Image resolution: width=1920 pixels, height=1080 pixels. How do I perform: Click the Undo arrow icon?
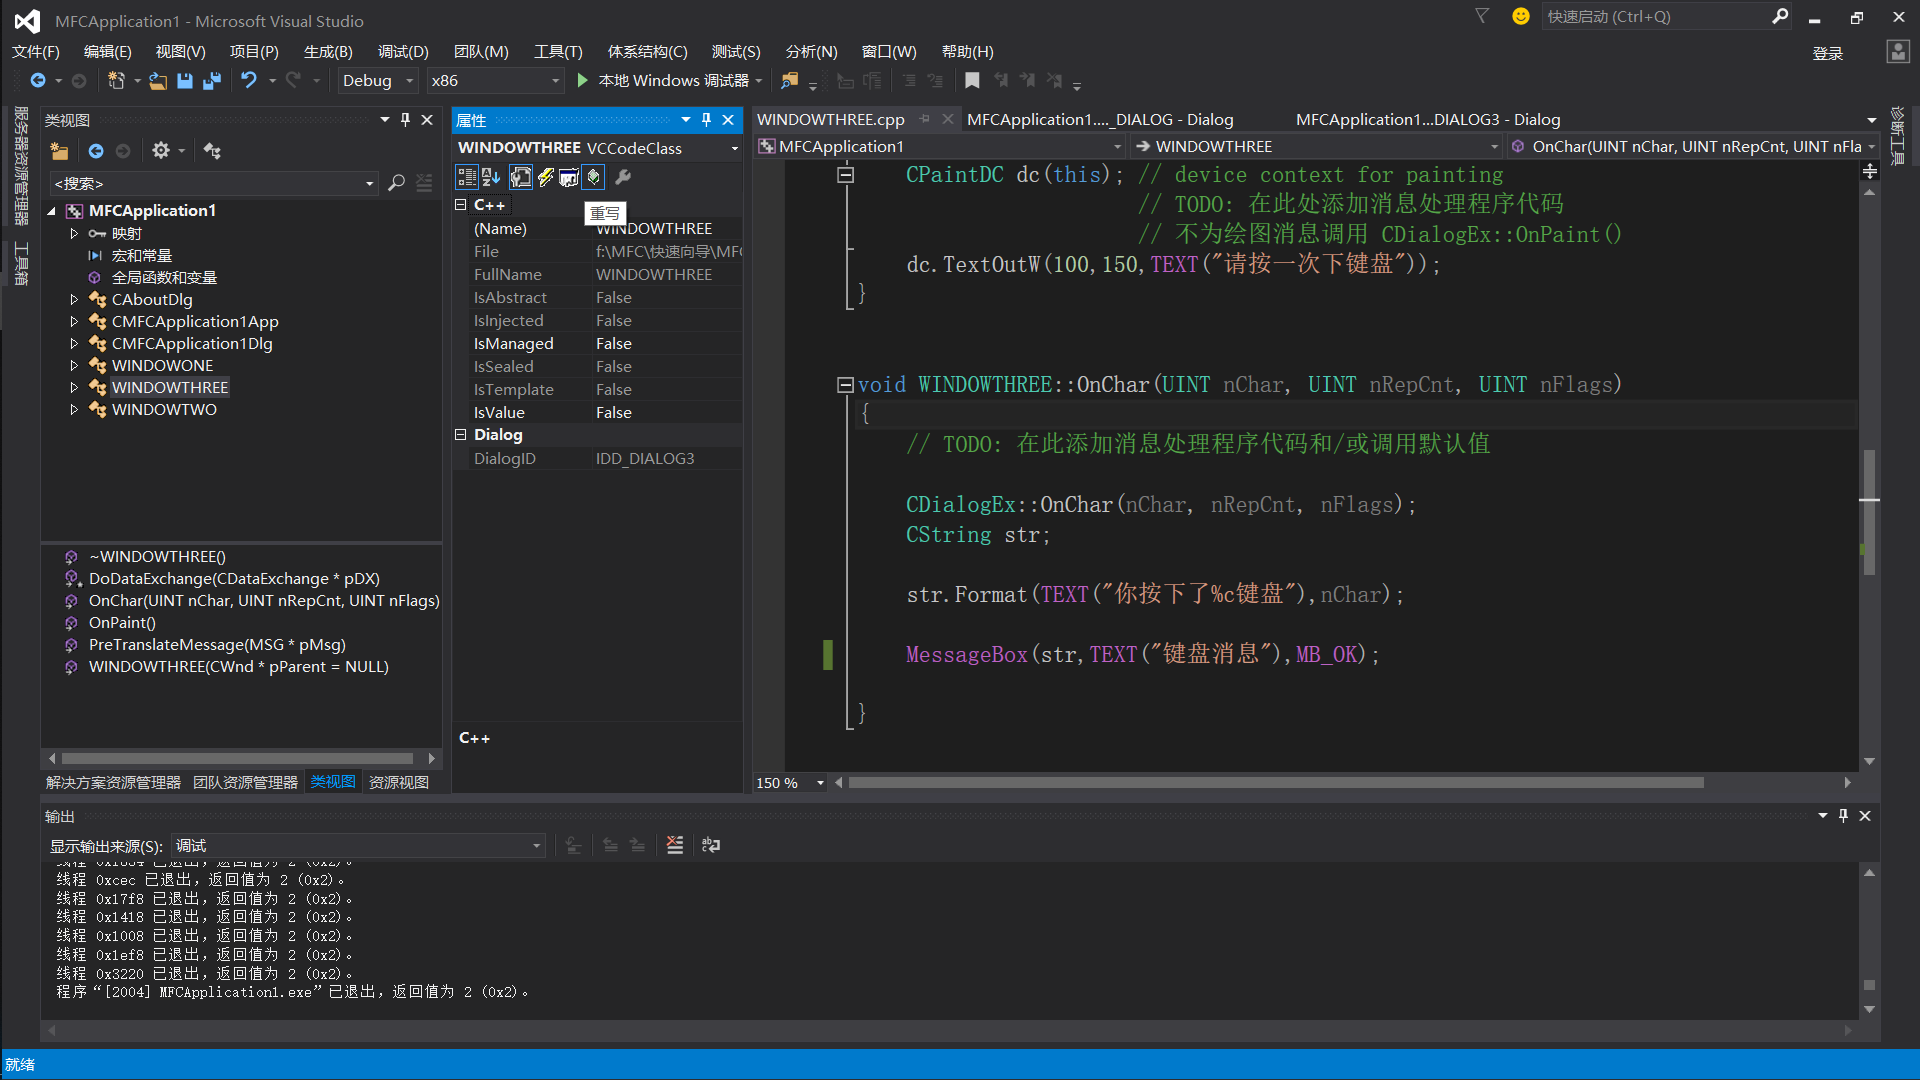(249, 80)
